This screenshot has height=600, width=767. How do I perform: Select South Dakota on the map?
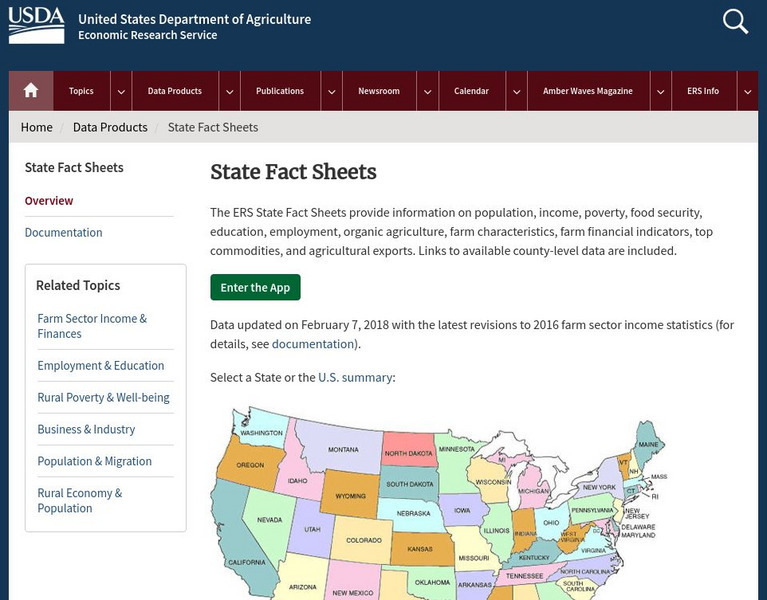pyautogui.click(x=409, y=484)
